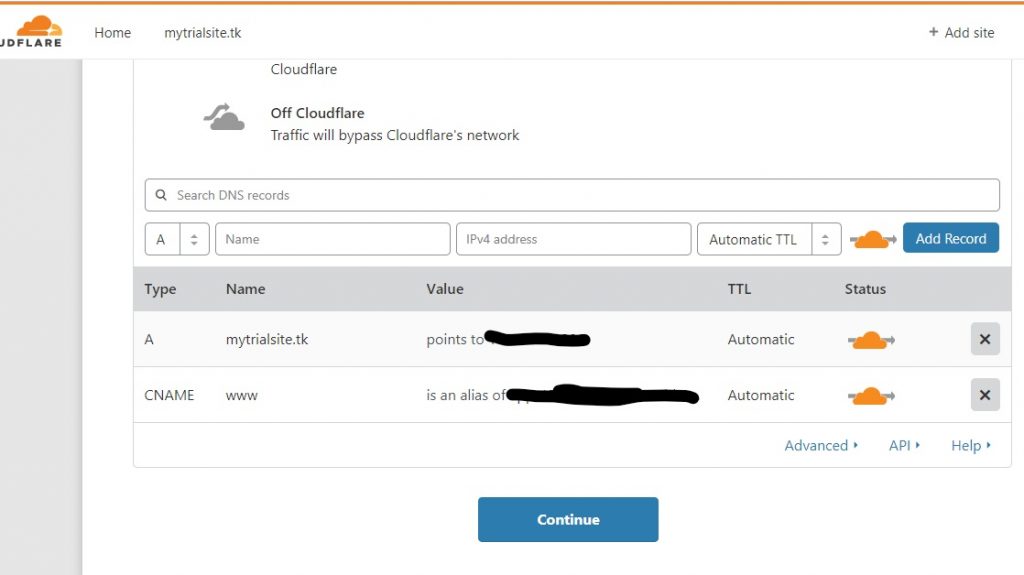Image resolution: width=1024 pixels, height=575 pixels.
Task: Click the Cloudflare logo
Action: (x=31, y=31)
